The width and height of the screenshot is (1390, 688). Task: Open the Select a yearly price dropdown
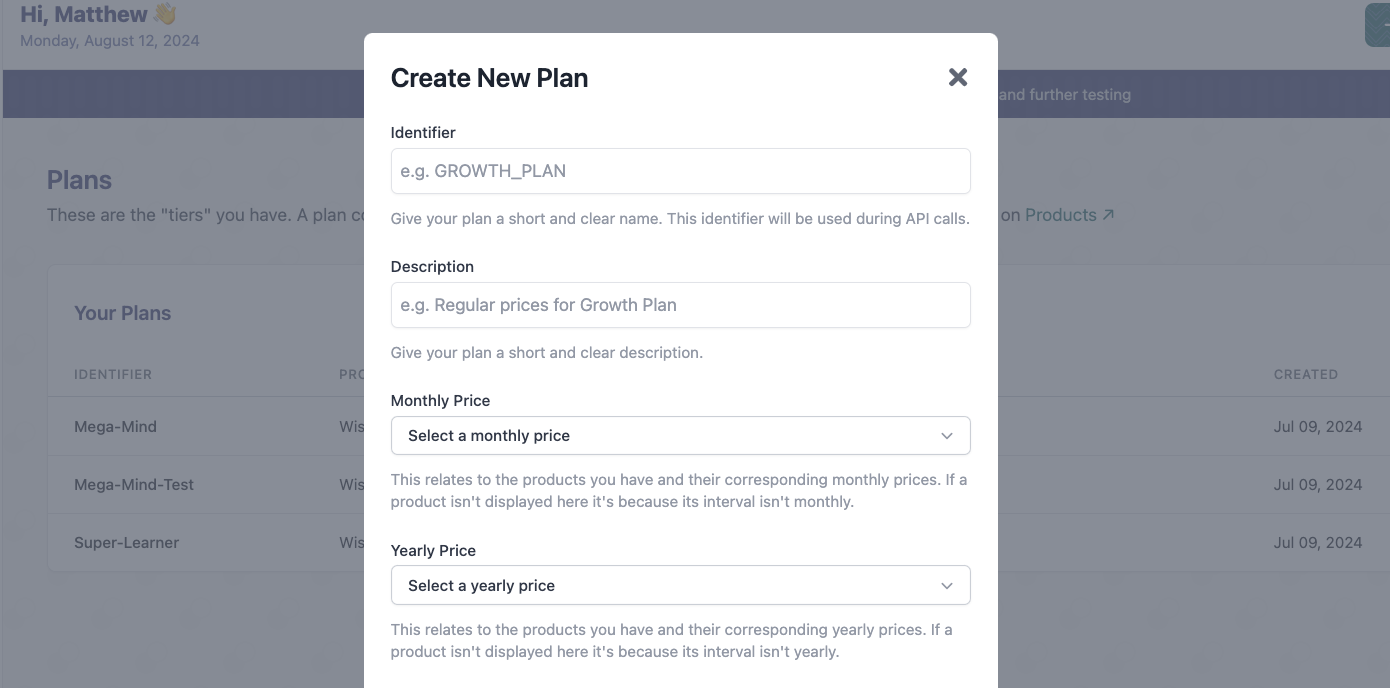[680, 586]
